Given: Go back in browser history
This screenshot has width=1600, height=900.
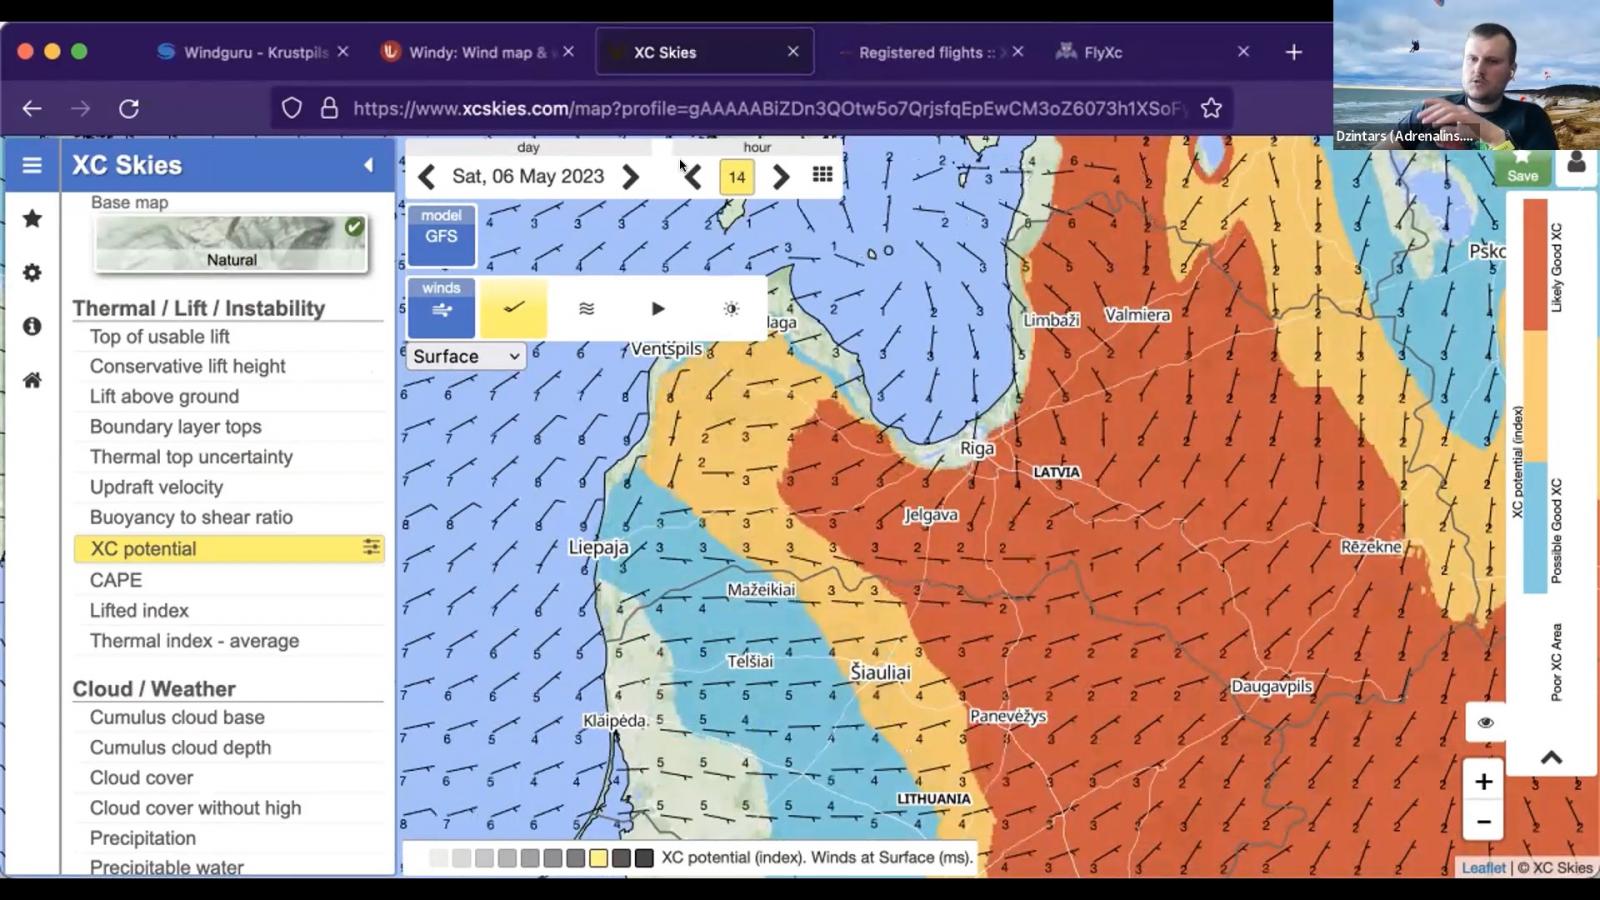Looking at the screenshot, I should coord(32,108).
